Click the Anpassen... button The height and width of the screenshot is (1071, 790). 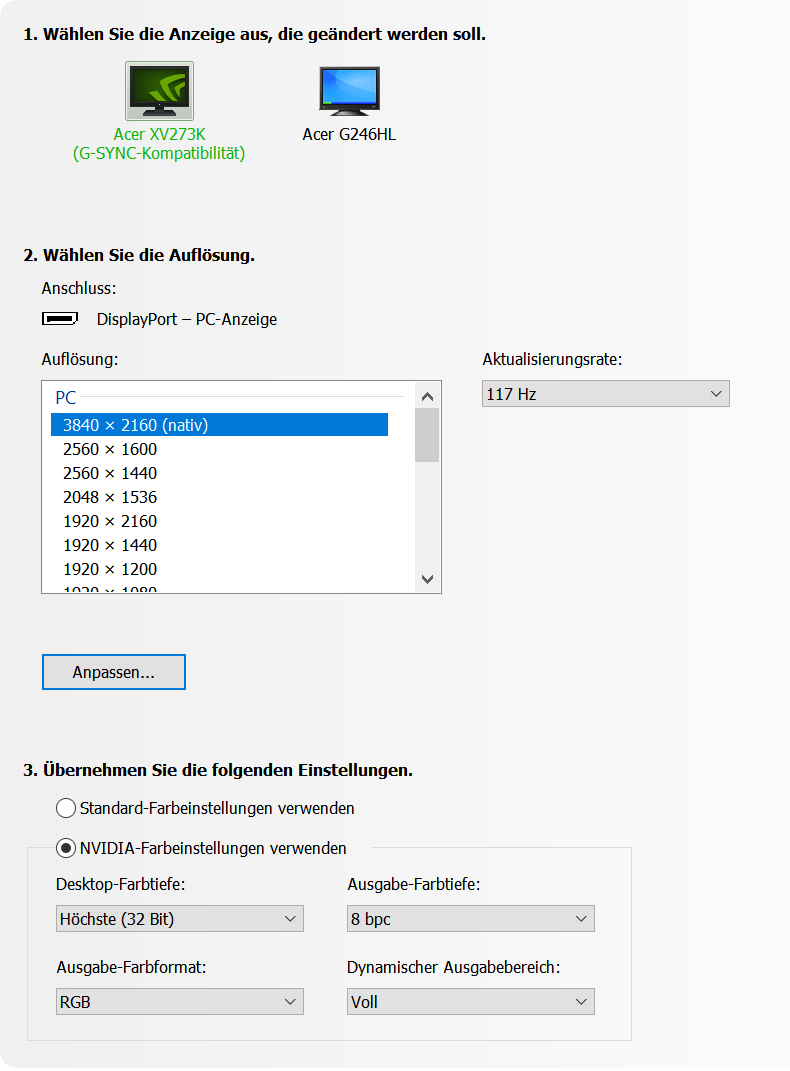[x=114, y=673]
